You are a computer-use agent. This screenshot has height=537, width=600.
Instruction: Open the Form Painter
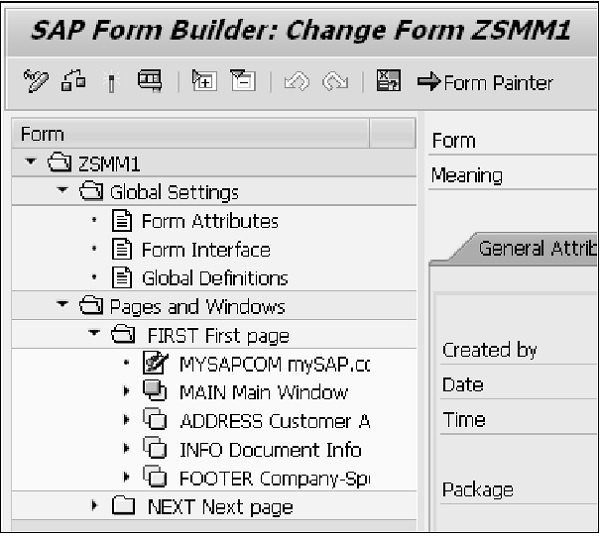pos(485,82)
